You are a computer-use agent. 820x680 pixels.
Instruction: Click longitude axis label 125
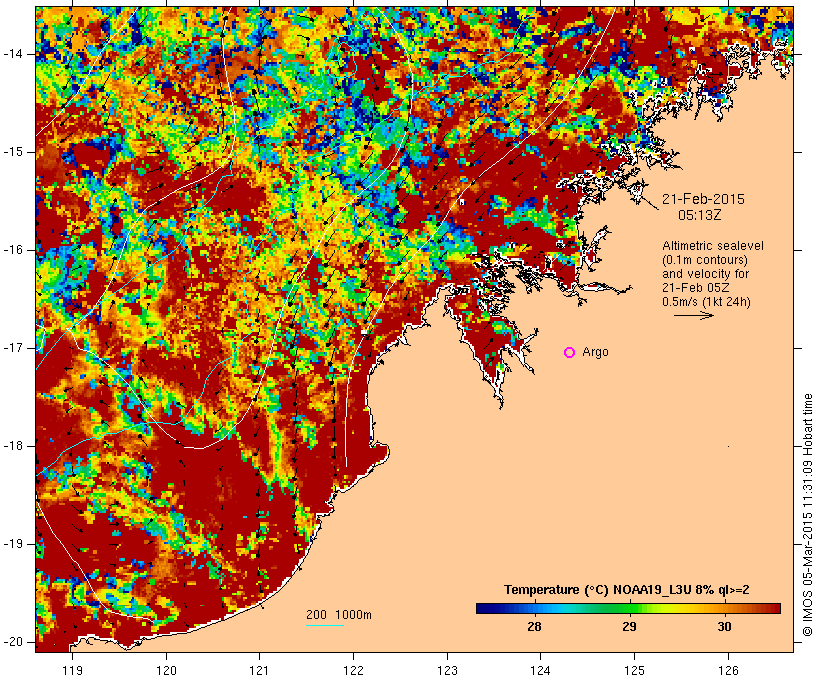click(634, 671)
